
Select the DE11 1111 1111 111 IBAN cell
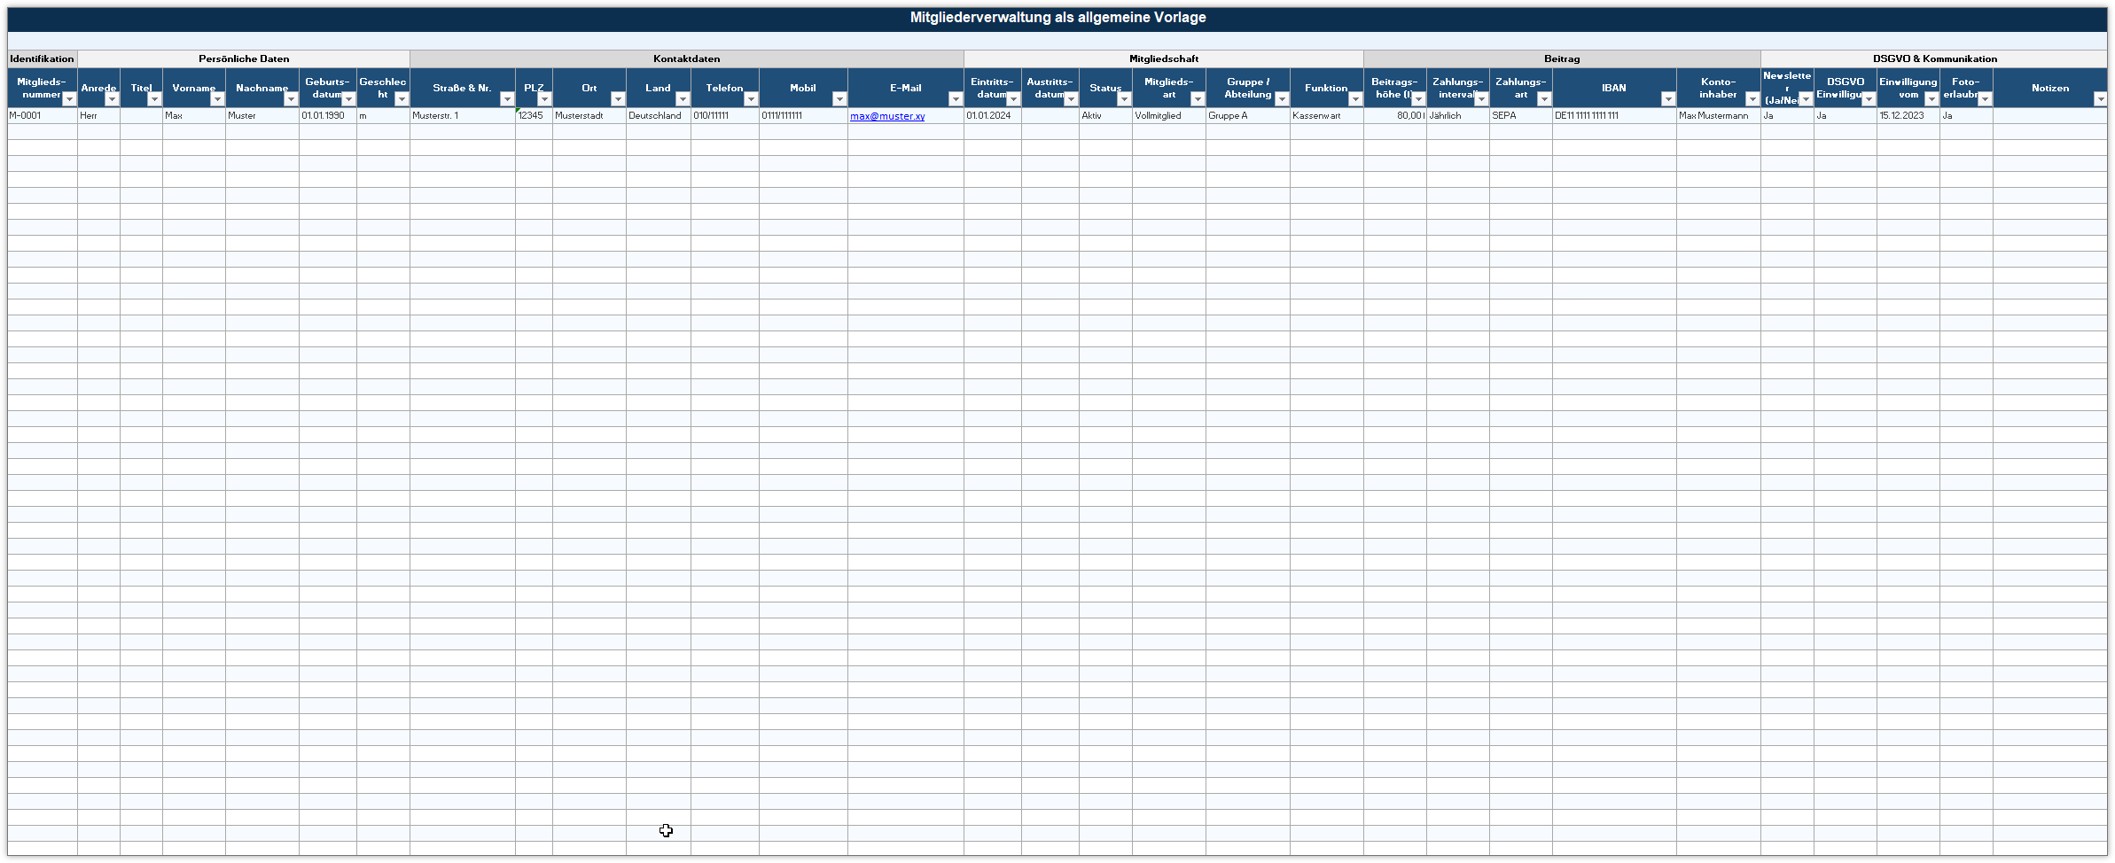pyautogui.click(x=1613, y=116)
